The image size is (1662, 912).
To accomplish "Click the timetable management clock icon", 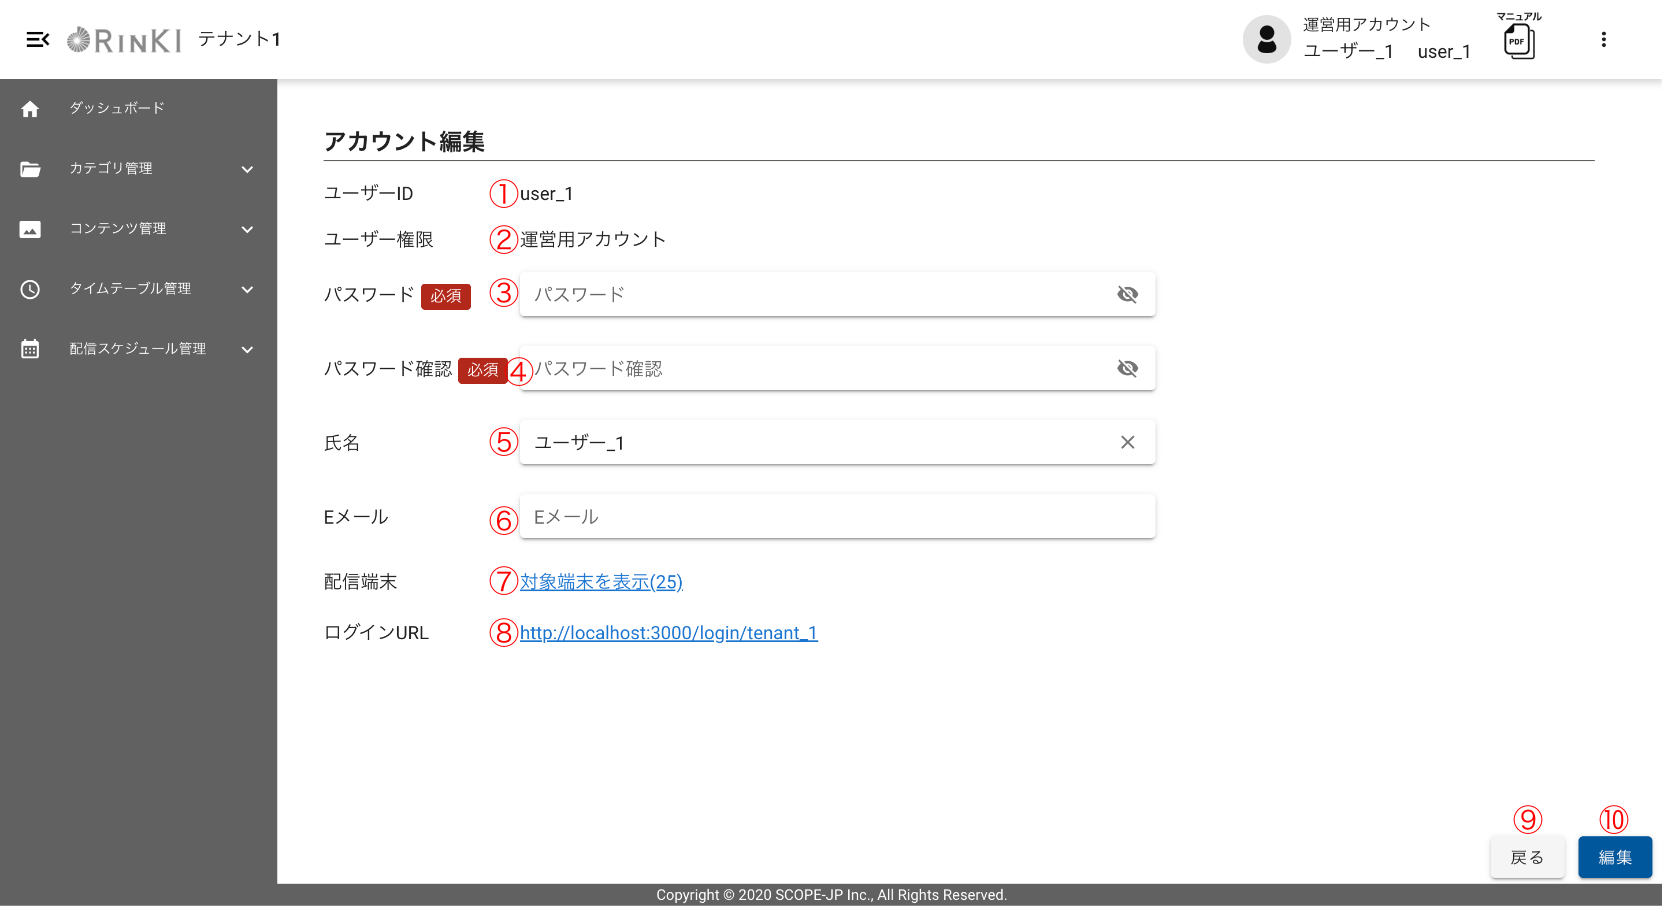I will 30,289.
